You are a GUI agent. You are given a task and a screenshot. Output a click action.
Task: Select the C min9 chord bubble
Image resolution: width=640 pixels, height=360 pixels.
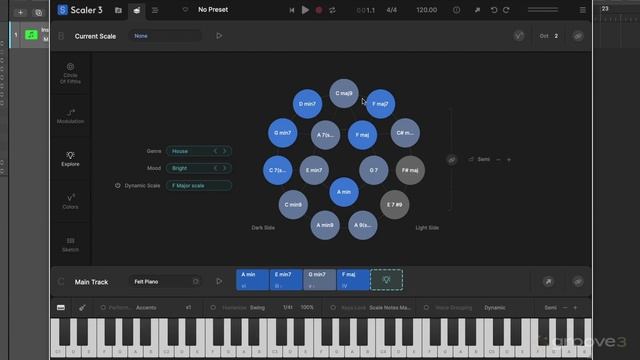point(293,204)
